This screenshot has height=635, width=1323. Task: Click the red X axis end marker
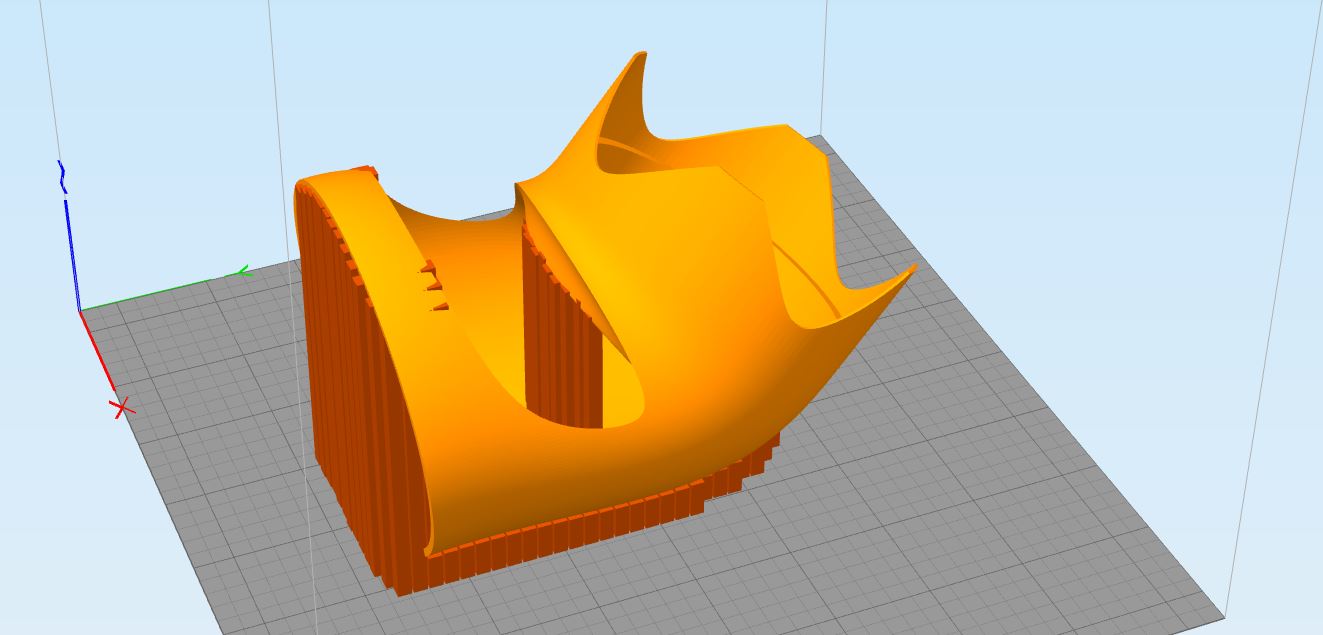(x=123, y=408)
